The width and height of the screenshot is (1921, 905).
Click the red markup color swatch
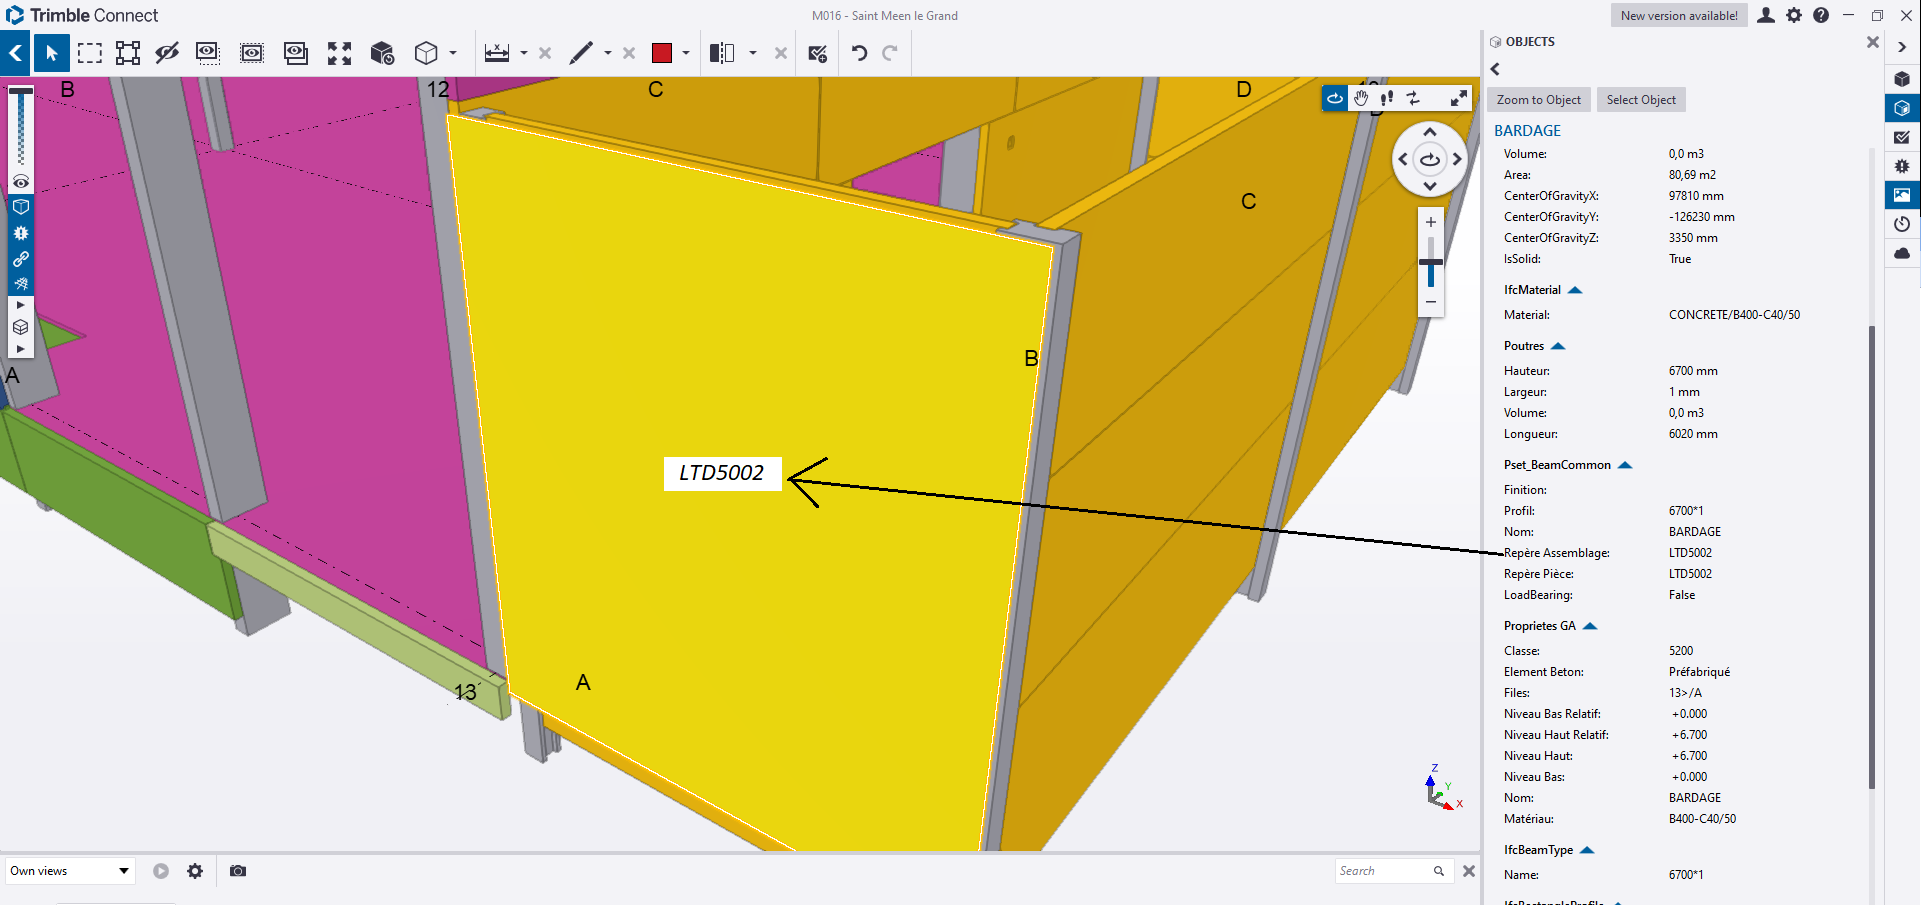coord(662,53)
